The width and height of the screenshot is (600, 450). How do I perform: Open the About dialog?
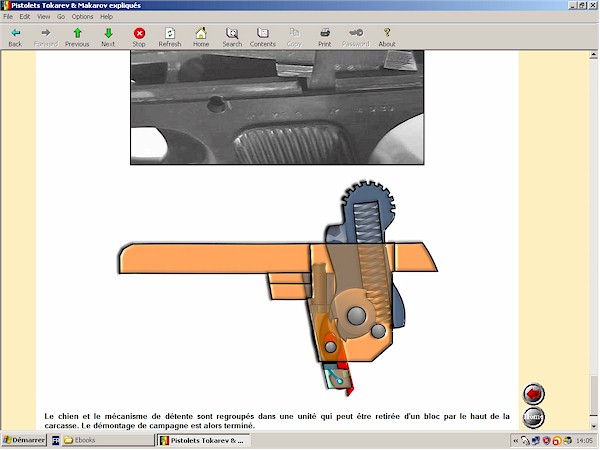(386, 37)
